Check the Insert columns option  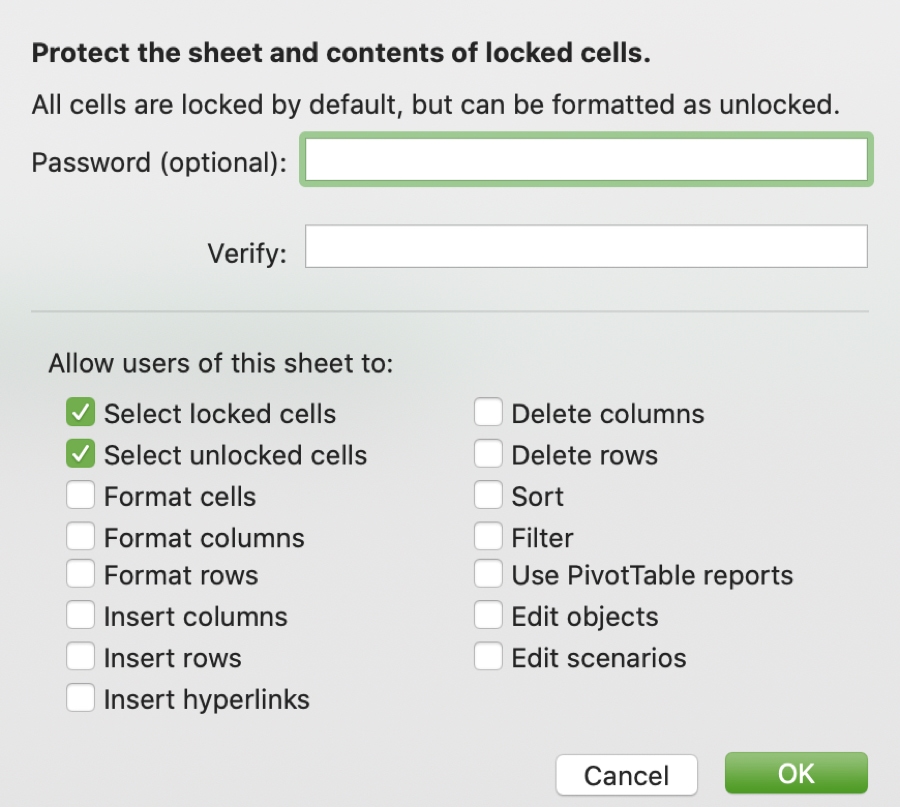click(x=80, y=615)
